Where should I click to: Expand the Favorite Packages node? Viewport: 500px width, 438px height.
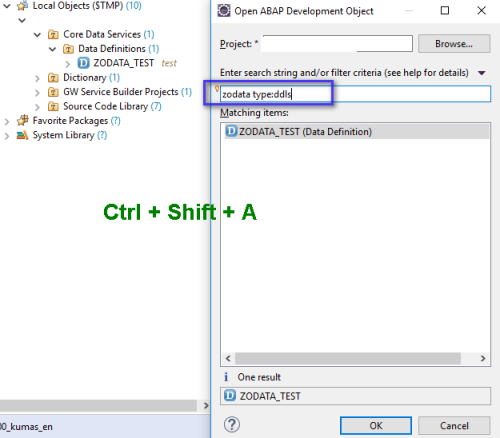click(x=7, y=122)
